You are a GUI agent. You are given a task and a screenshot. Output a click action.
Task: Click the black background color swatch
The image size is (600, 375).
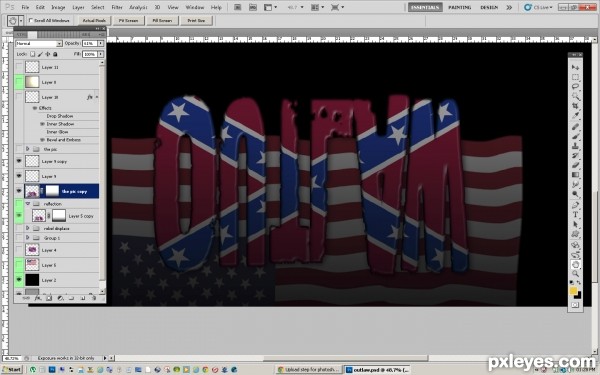pos(578,295)
